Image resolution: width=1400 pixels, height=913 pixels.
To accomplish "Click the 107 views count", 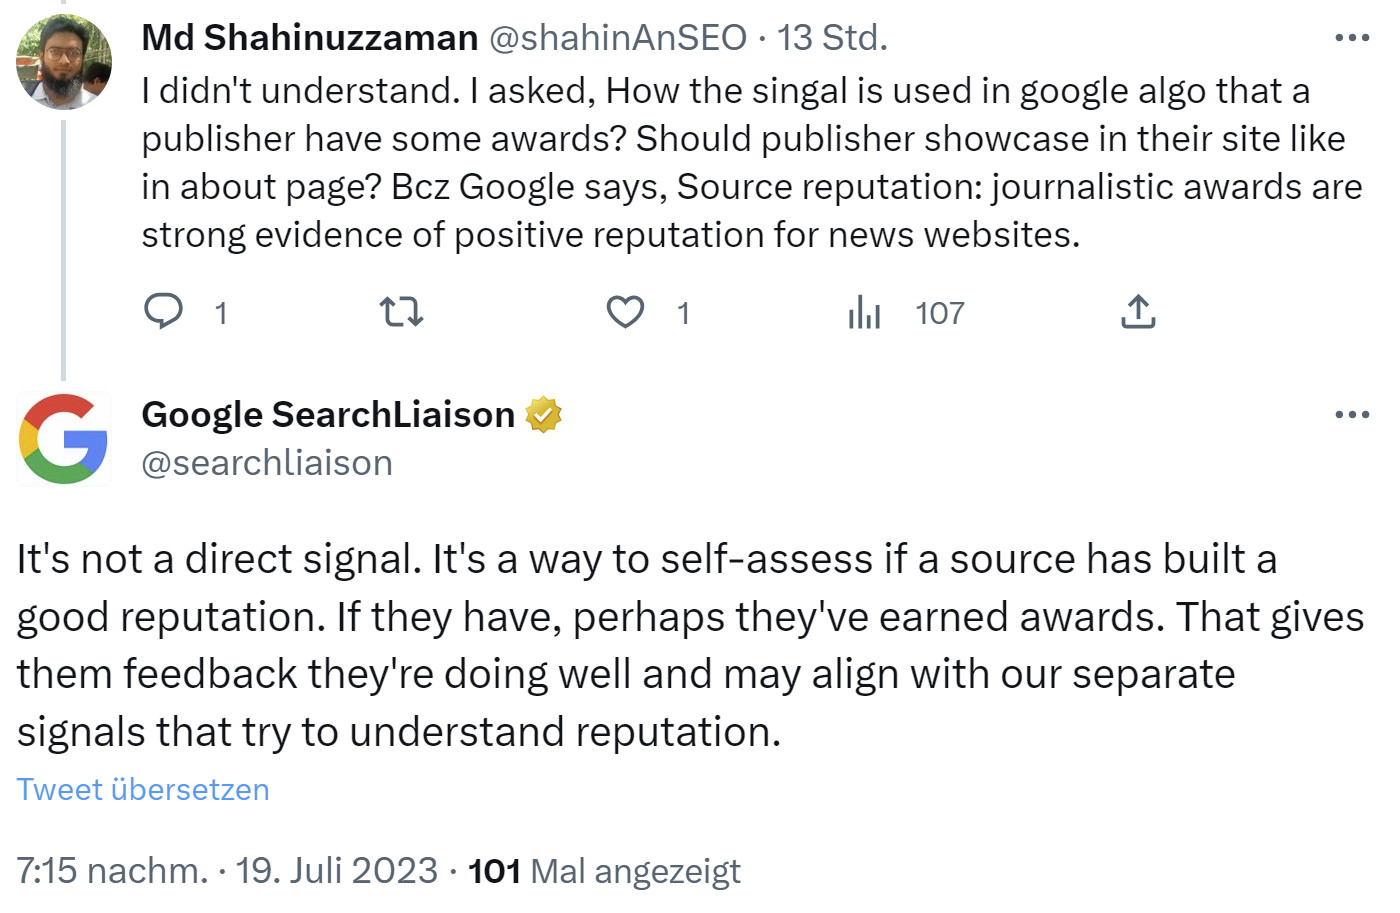I will point(939,313).
